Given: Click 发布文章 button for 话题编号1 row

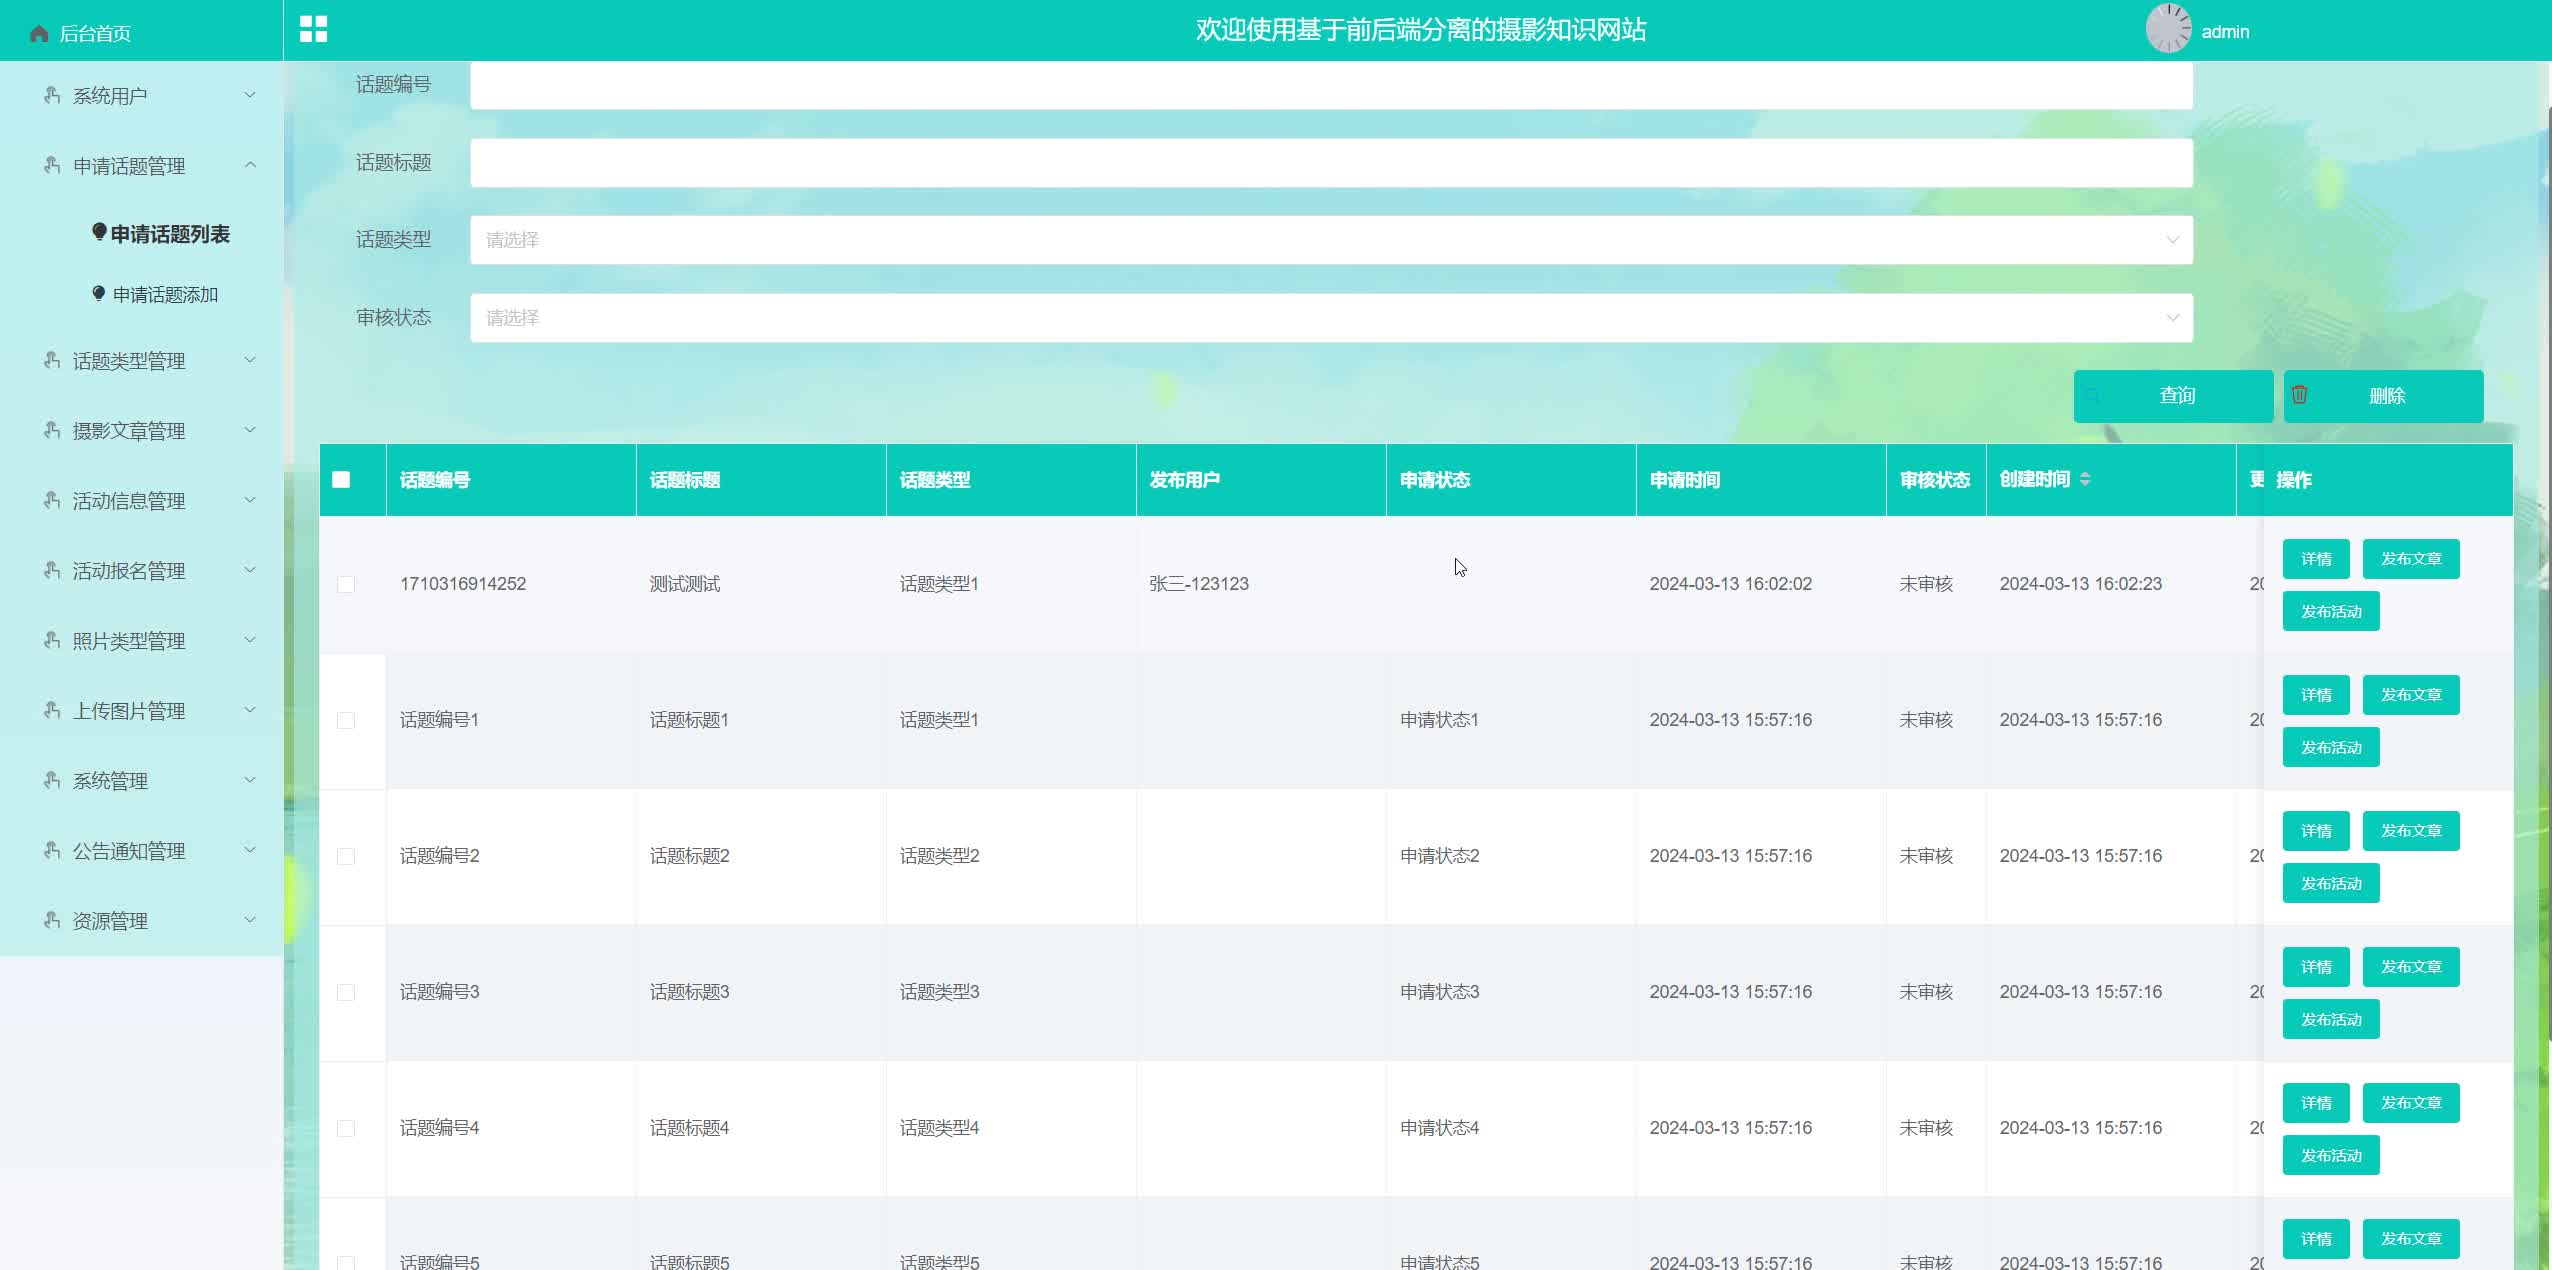Looking at the screenshot, I should [x=2410, y=695].
